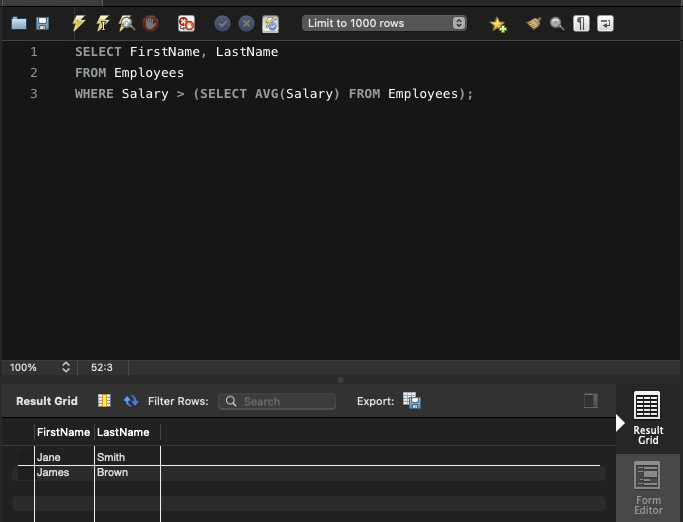Viewport: 683px width, 522px height.
Task: Rollback the current transaction
Action: 246,23
